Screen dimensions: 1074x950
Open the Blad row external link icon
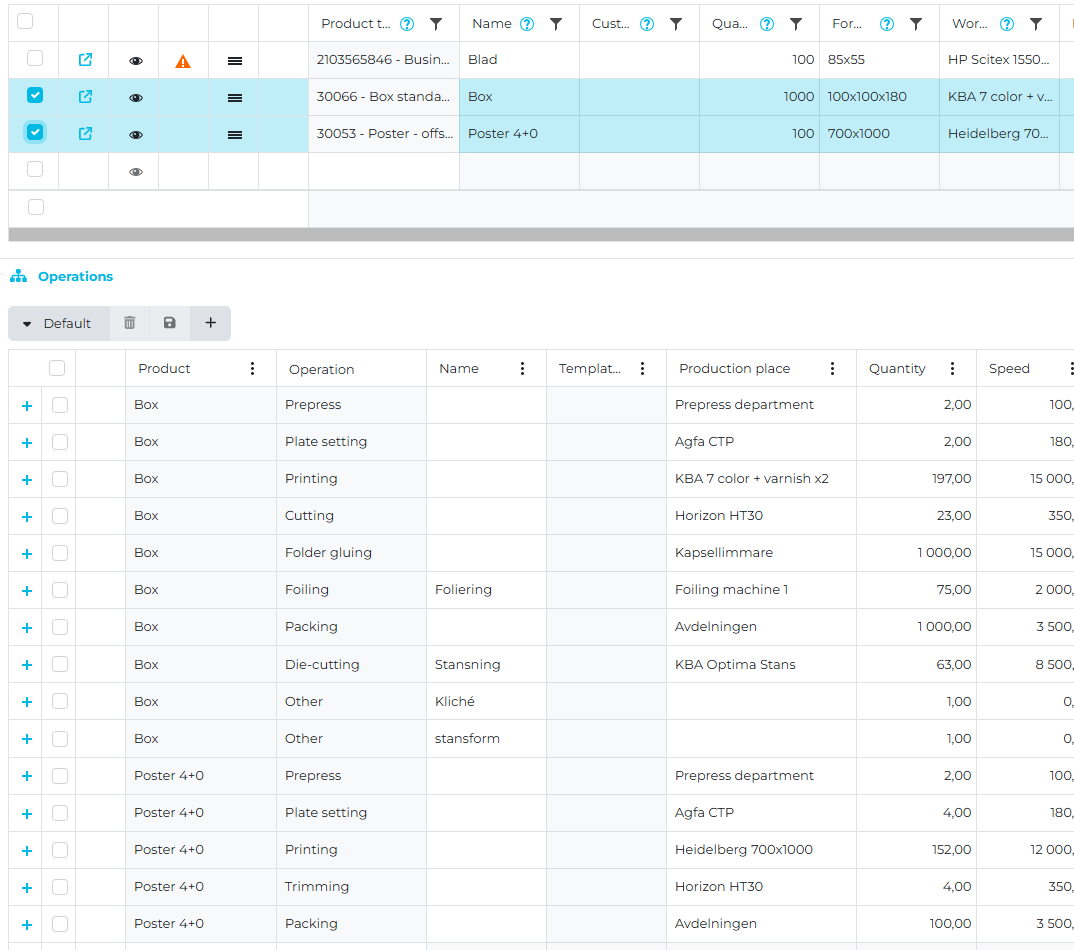tap(85, 60)
